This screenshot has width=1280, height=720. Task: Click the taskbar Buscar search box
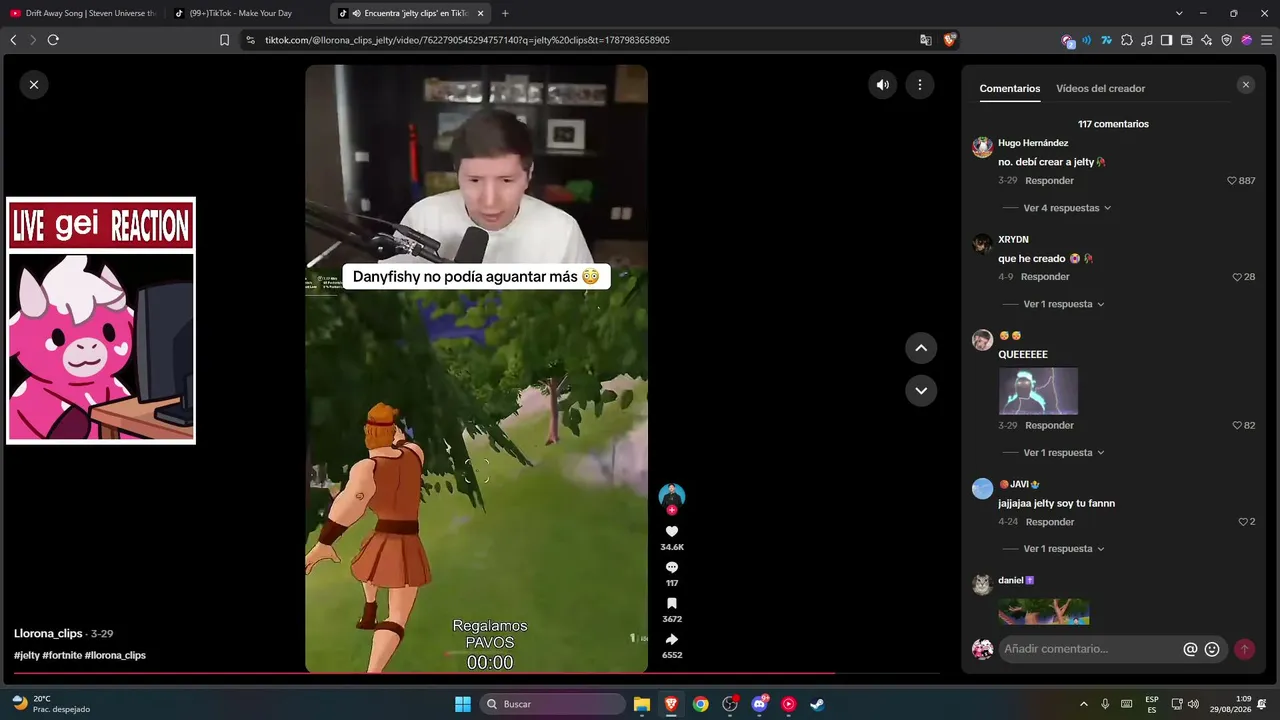pos(552,704)
